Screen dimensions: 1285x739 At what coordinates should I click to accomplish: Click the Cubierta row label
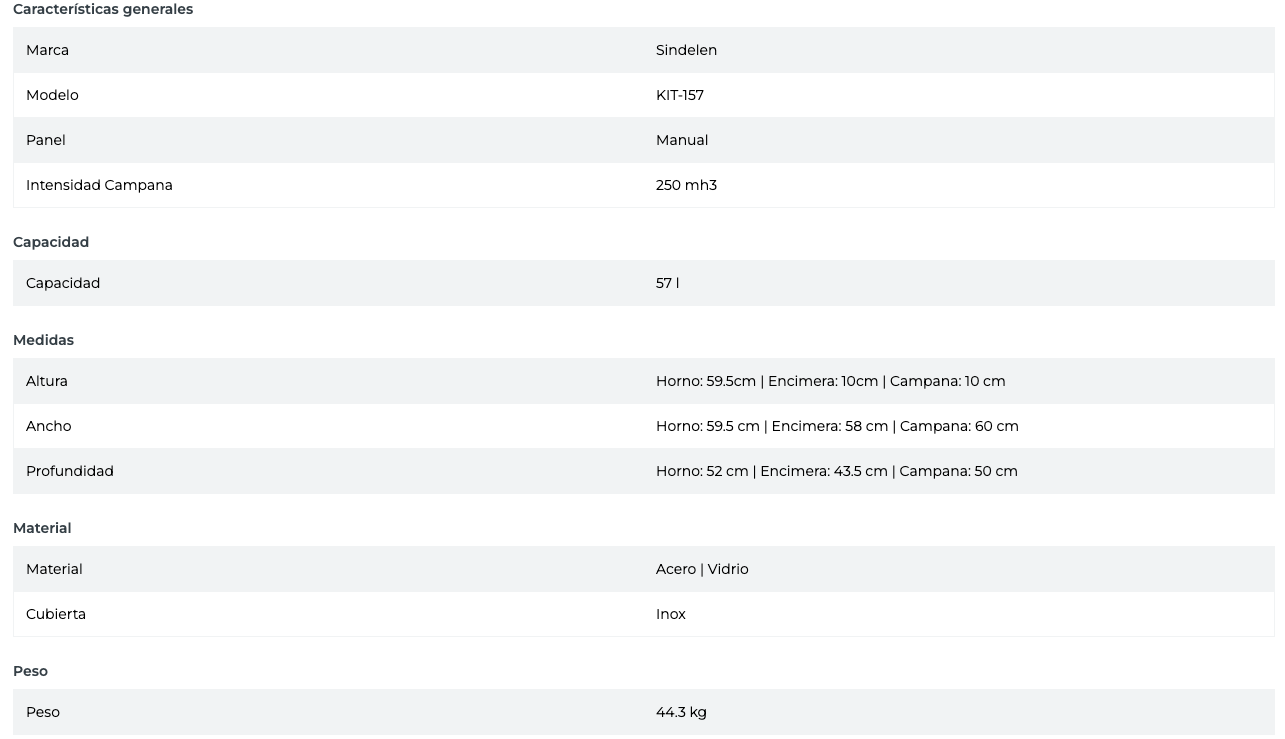coord(56,614)
